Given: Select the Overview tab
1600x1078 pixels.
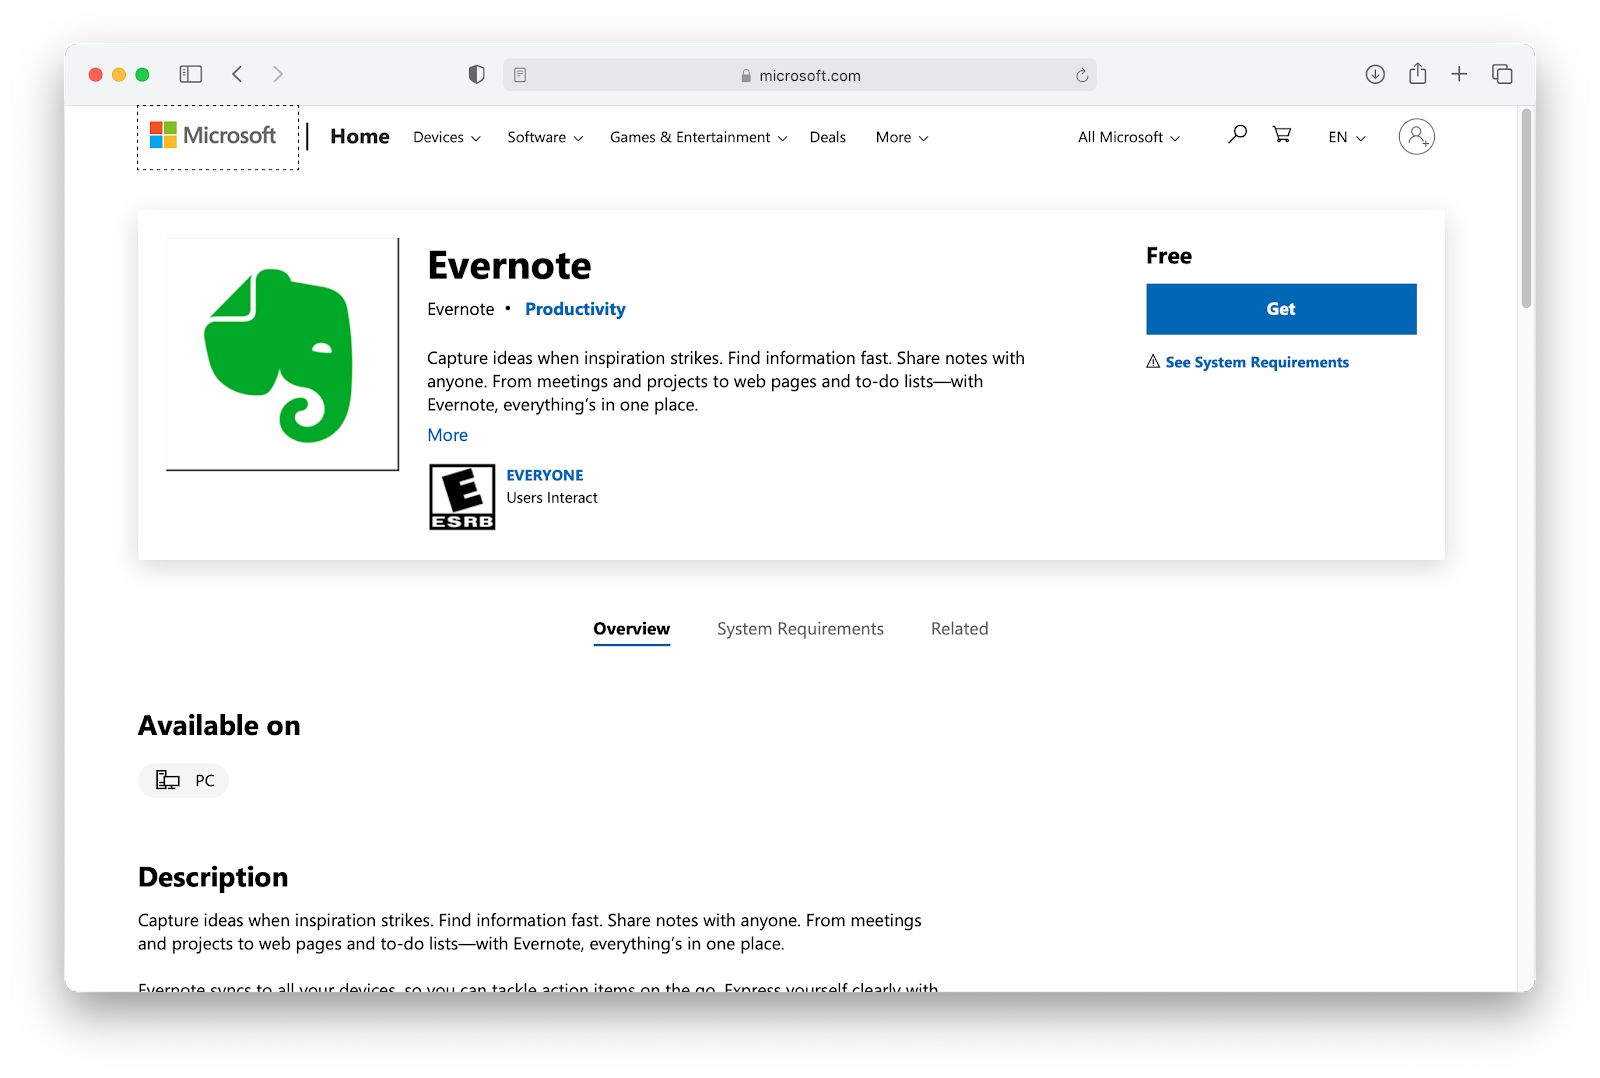Looking at the screenshot, I should (632, 629).
